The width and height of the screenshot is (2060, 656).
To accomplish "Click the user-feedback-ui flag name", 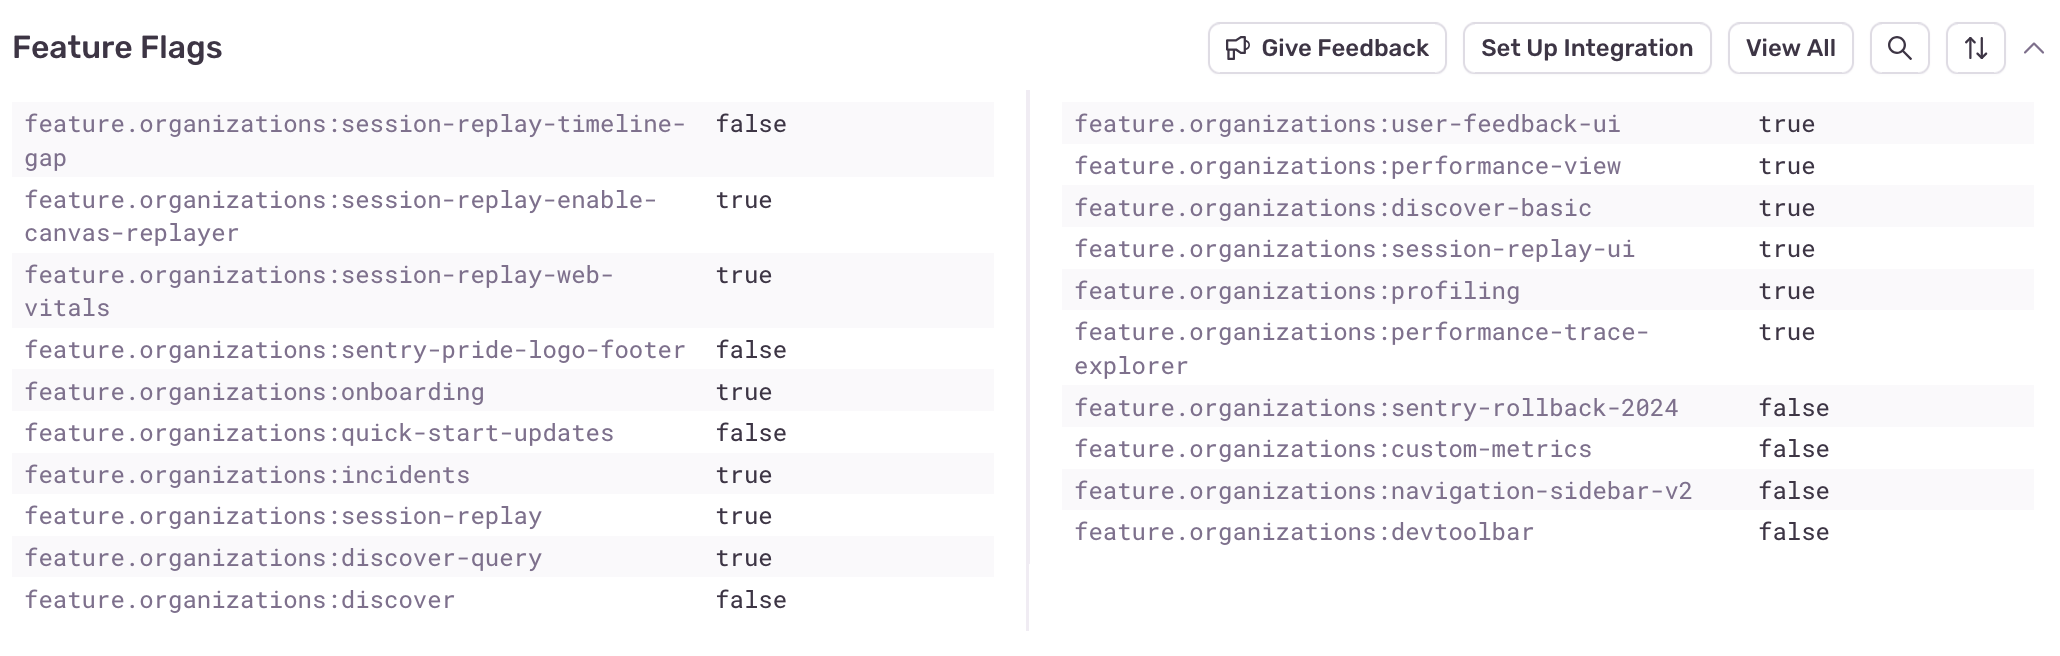I will [x=1347, y=124].
